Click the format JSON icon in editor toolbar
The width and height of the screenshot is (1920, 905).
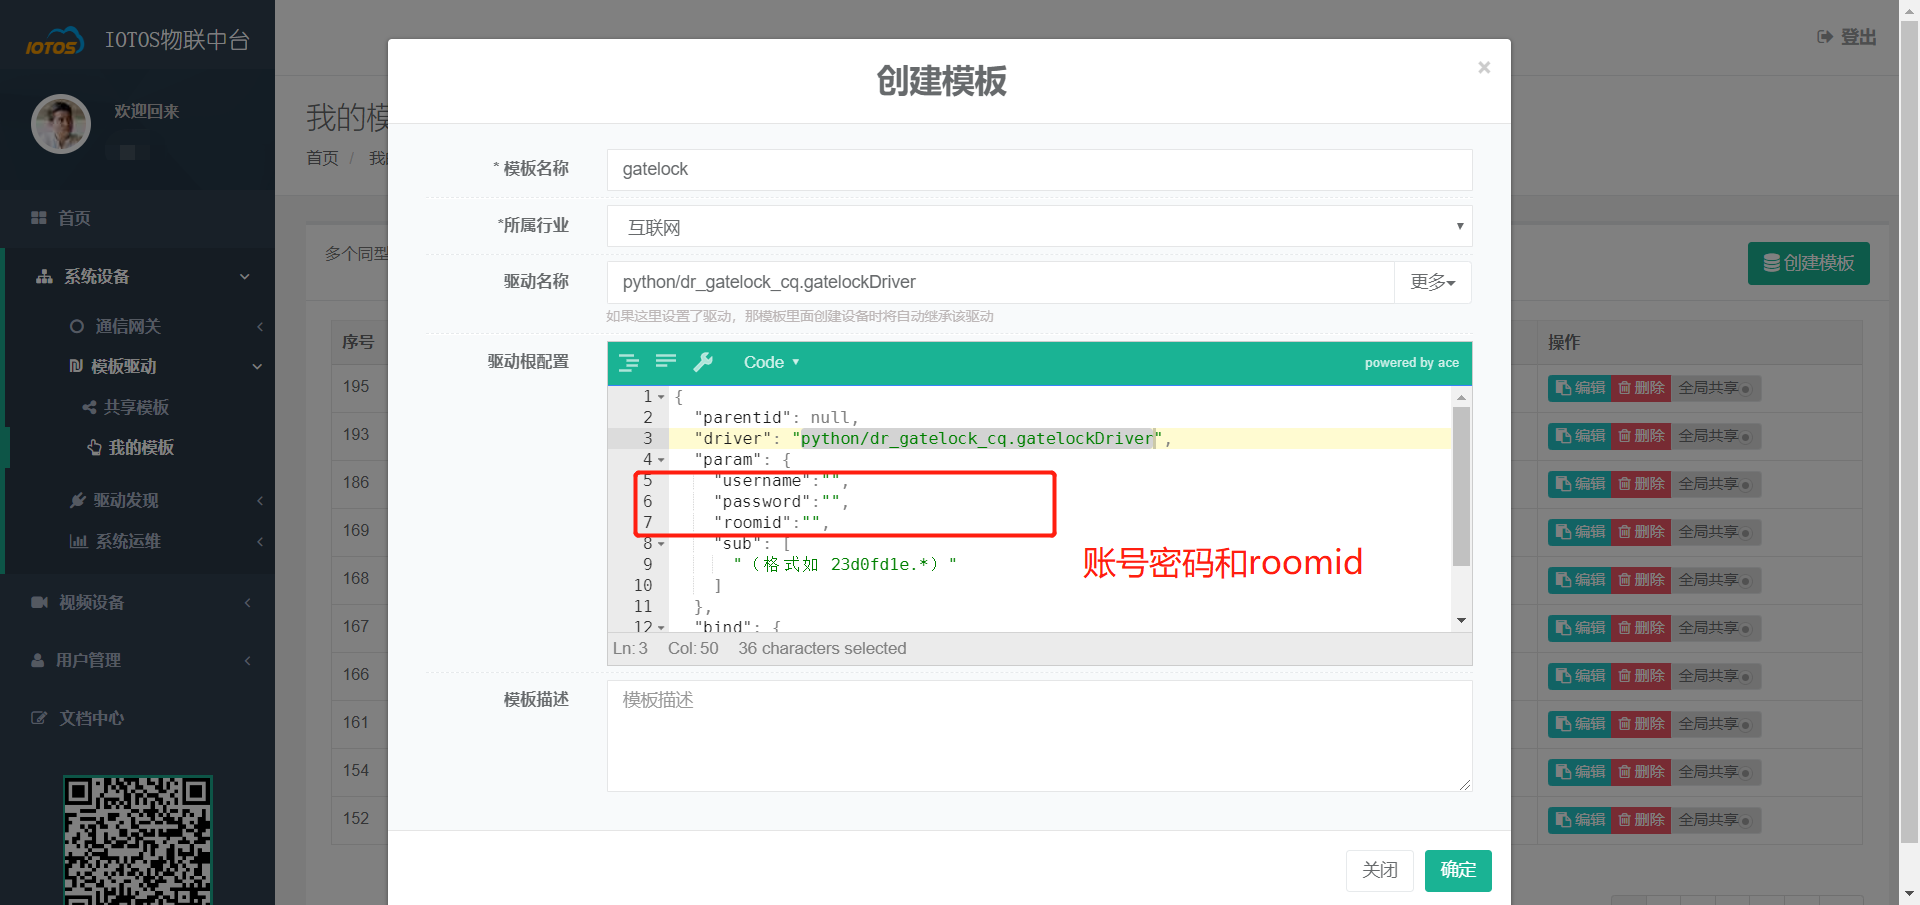(x=628, y=363)
